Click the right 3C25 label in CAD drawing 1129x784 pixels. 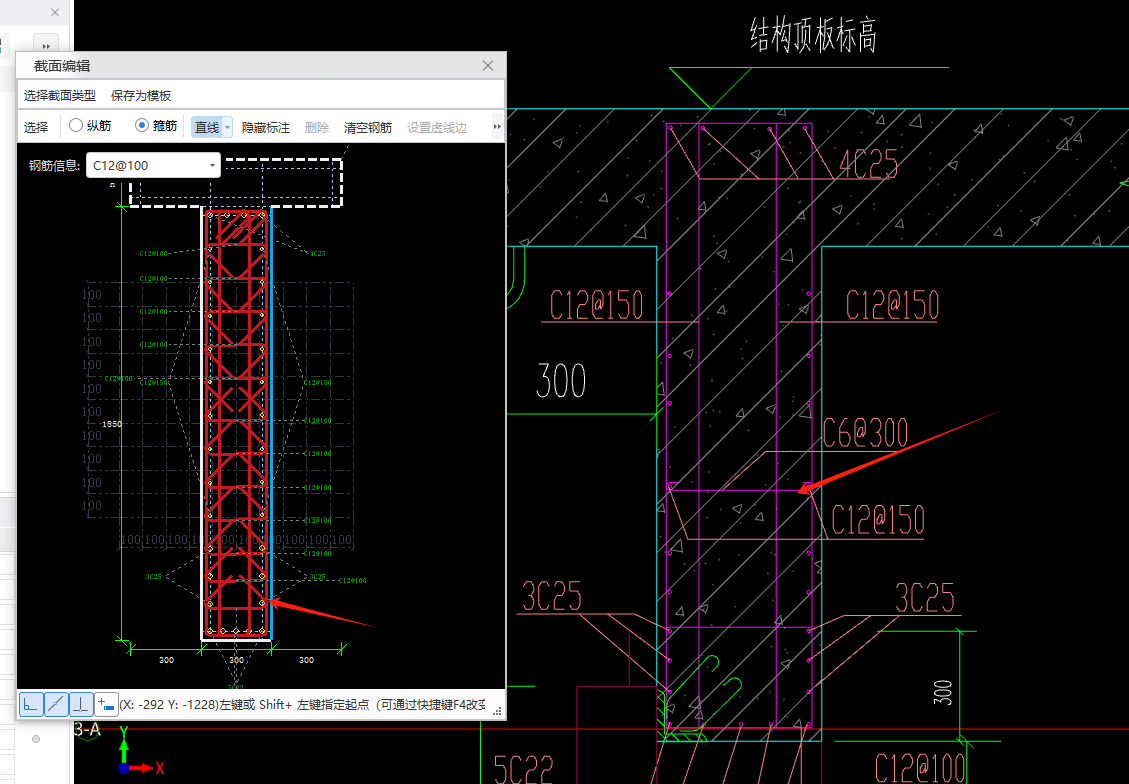pyautogui.click(x=925, y=597)
